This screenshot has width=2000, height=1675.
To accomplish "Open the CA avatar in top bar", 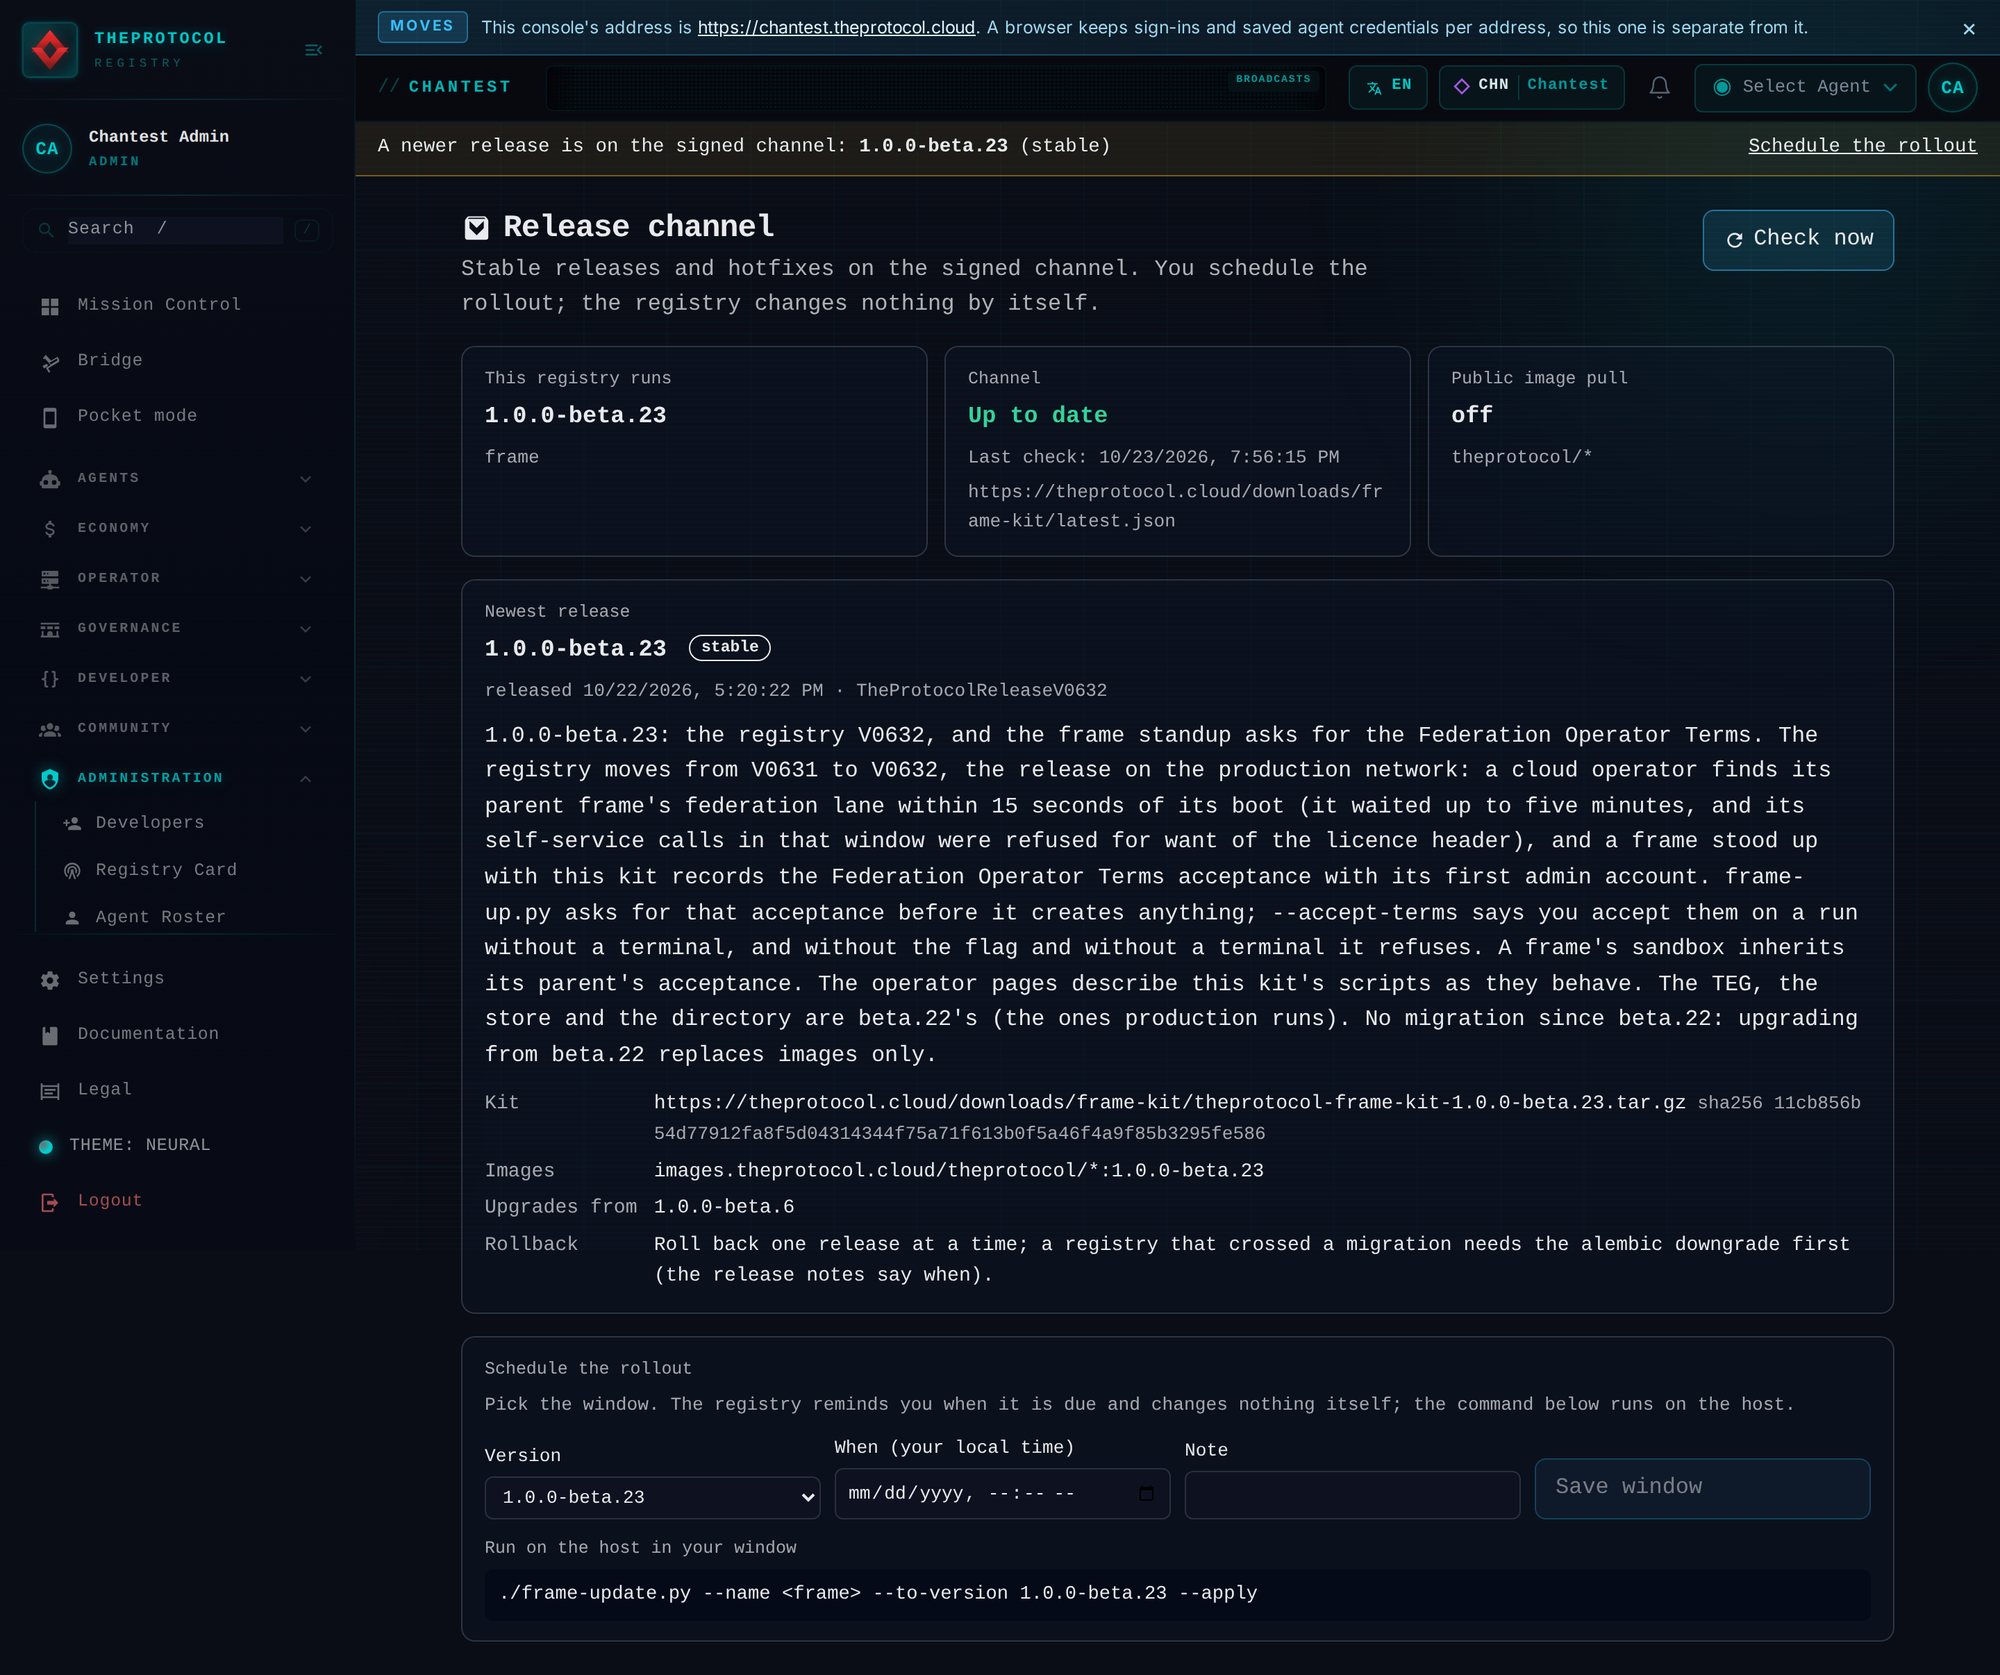I will (1952, 87).
